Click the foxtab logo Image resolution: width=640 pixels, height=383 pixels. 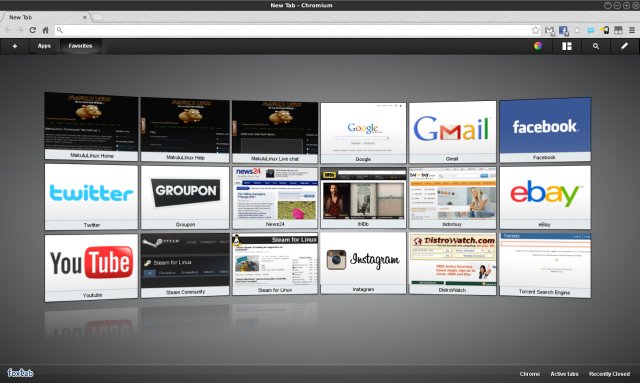click(20, 373)
